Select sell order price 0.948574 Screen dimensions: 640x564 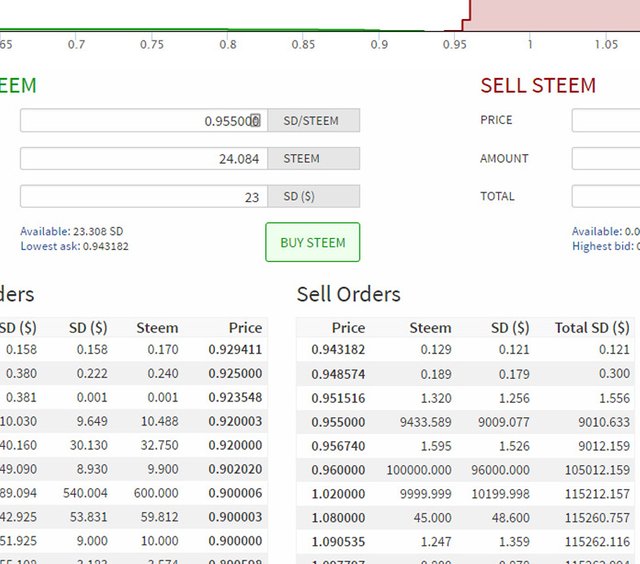point(338,374)
